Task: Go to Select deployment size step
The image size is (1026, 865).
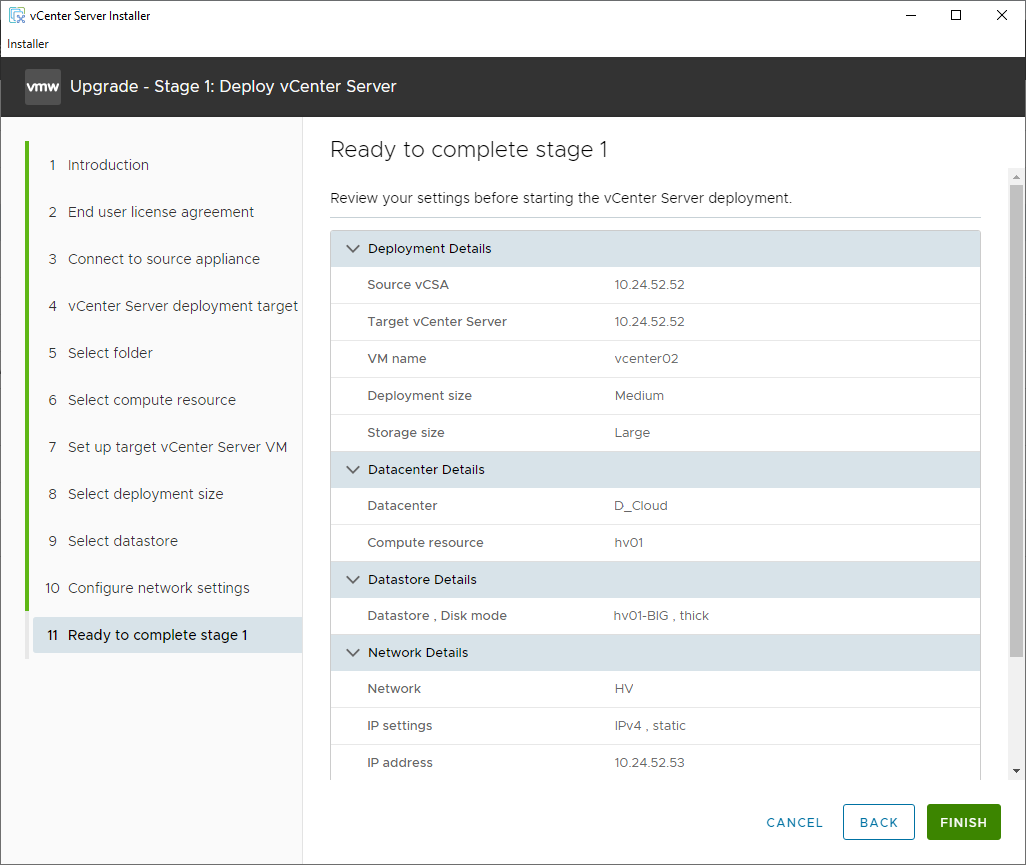Action: click(145, 494)
